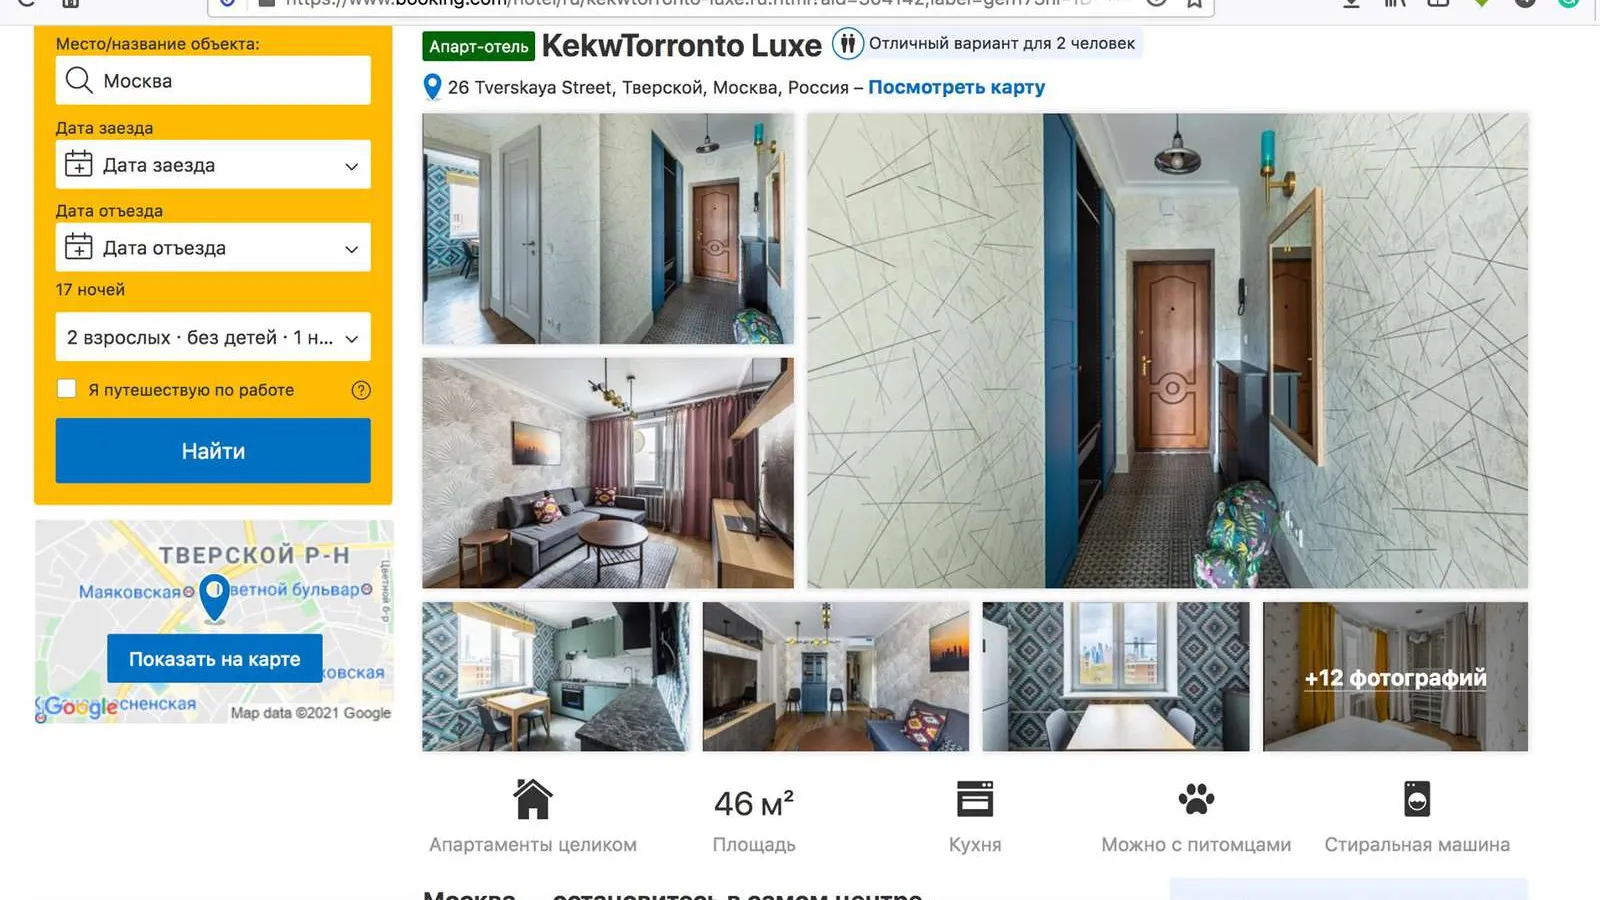The height and width of the screenshot is (900, 1600).
Task: Open the living room sofa photo
Action: [x=608, y=473]
